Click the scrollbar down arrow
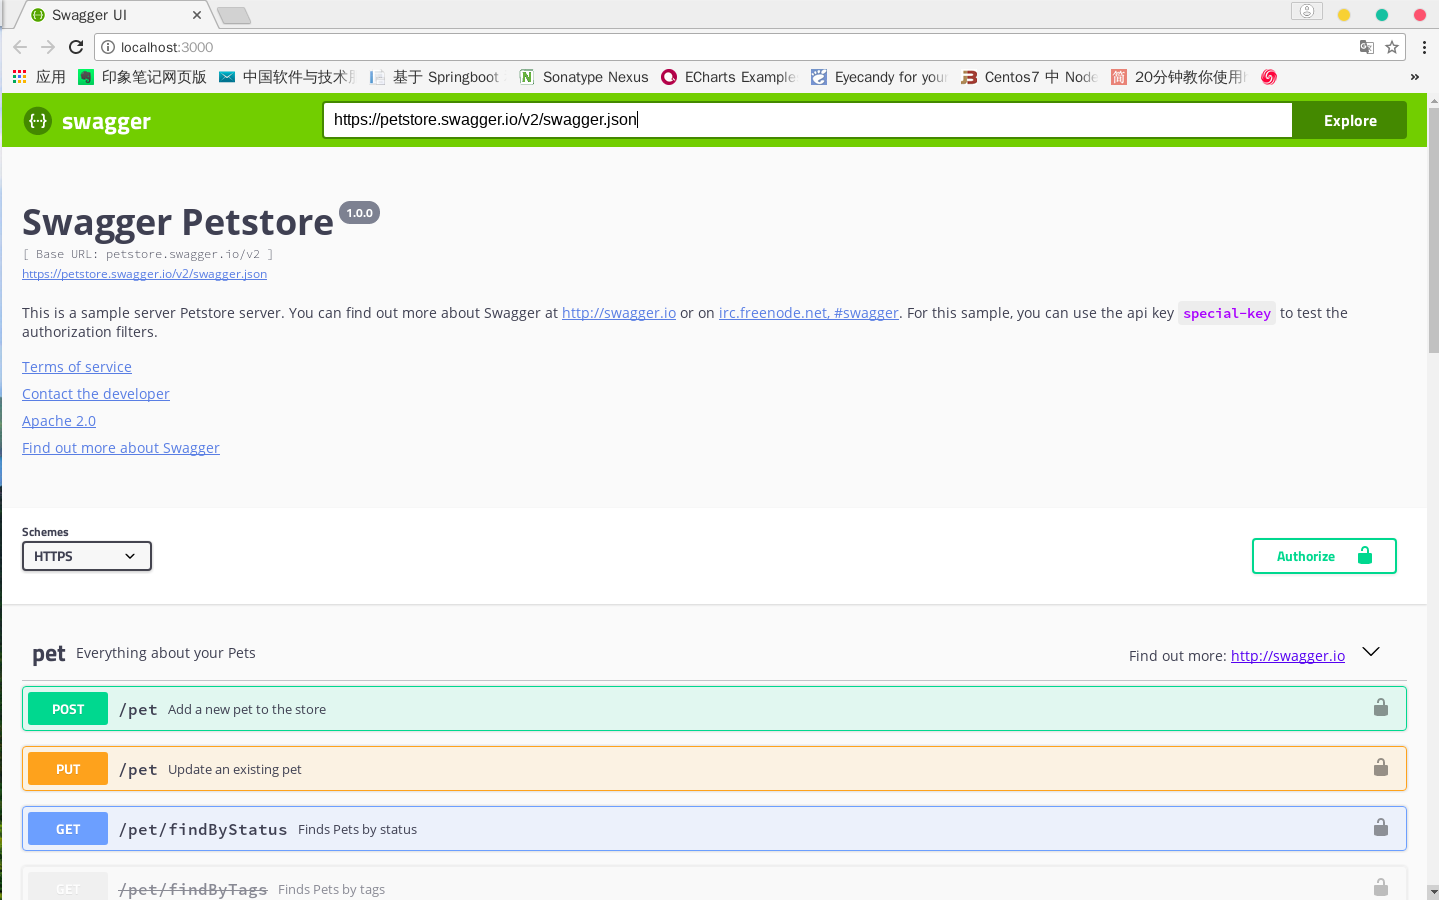Screen dimensions: 1439x900 click(1433, 891)
